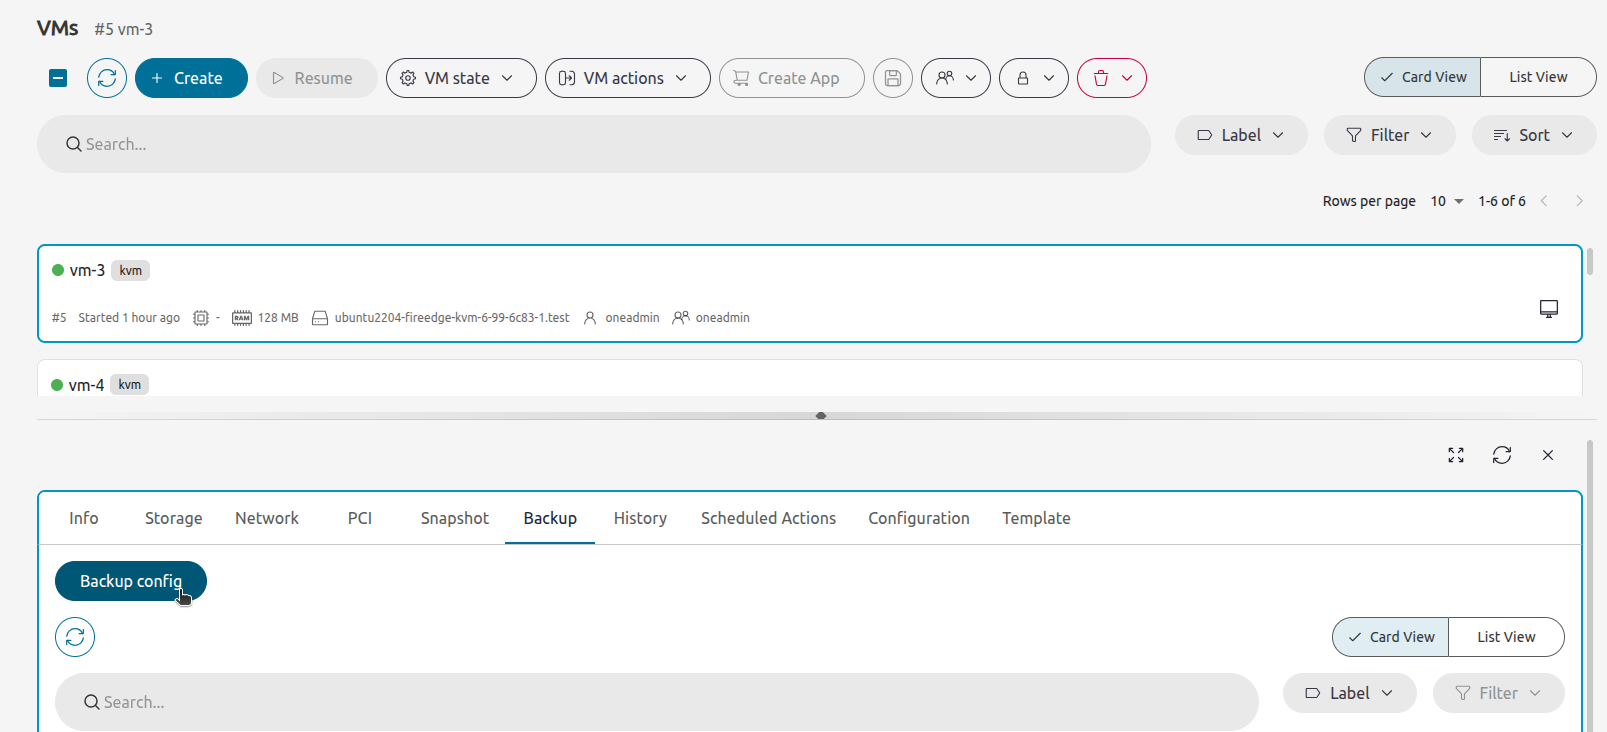Click the Backup config button
The height and width of the screenshot is (732, 1607).
point(130,581)
